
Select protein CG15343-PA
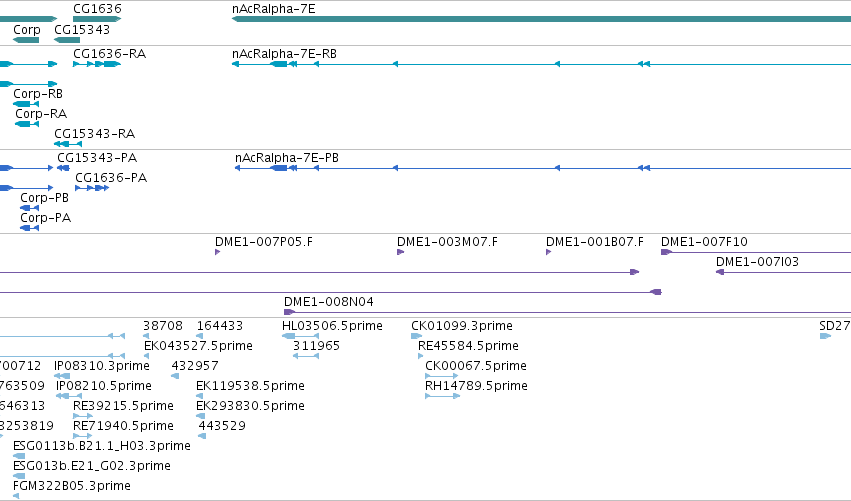pyautogui.click(x=97, y=158)
